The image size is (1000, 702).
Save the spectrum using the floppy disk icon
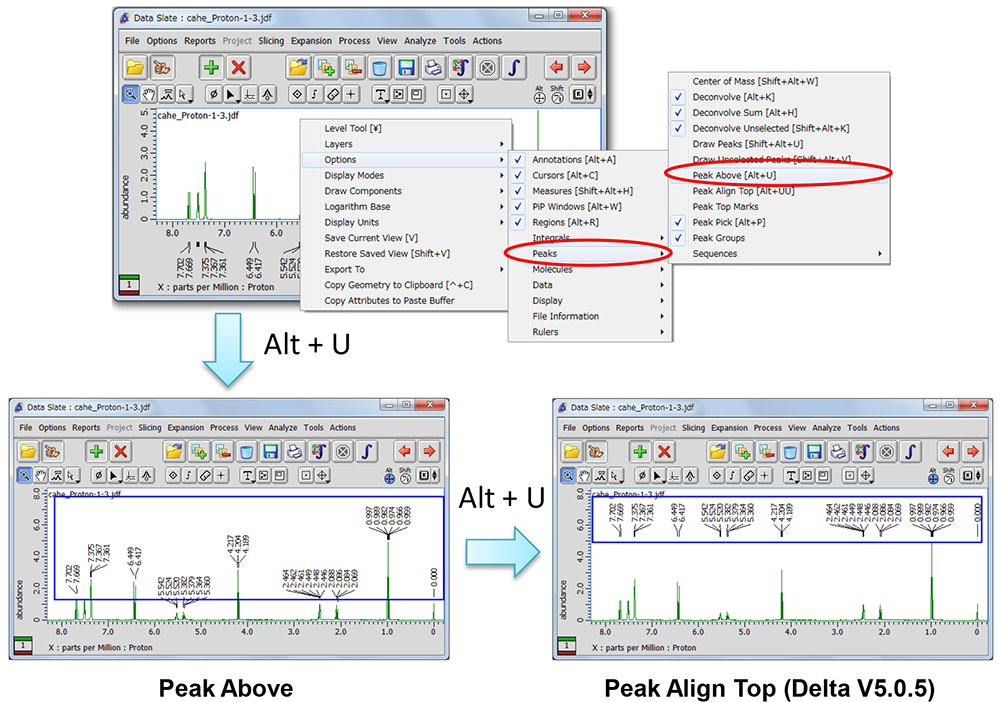[404, 67]
